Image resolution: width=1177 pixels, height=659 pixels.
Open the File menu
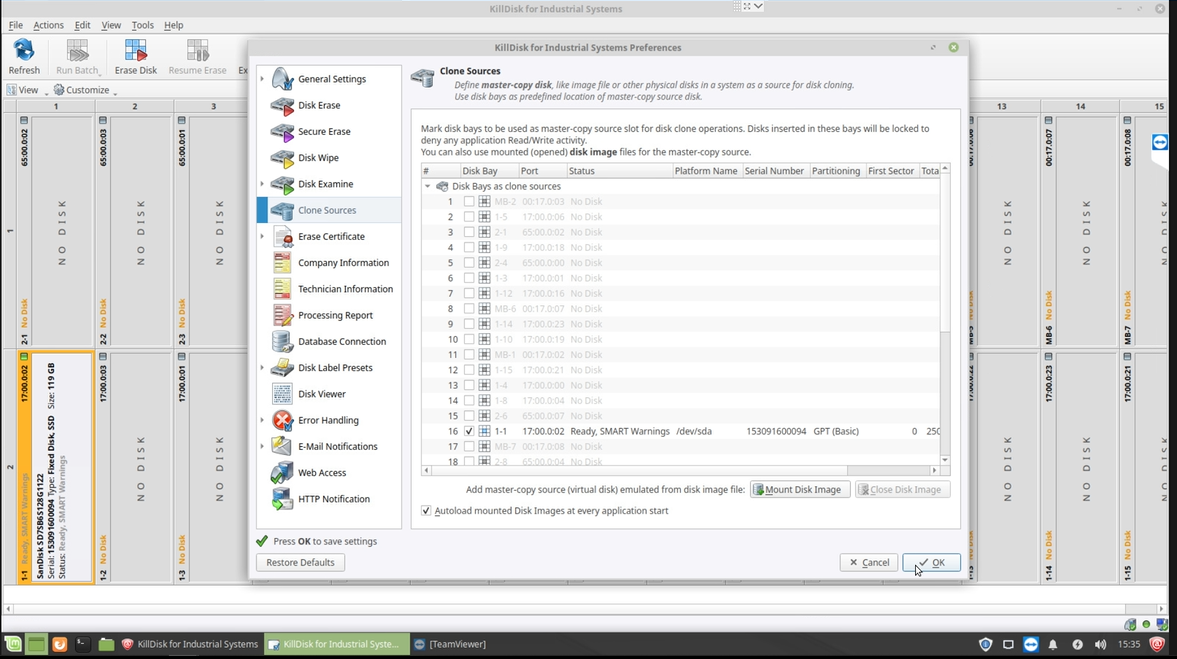(16, 25)
